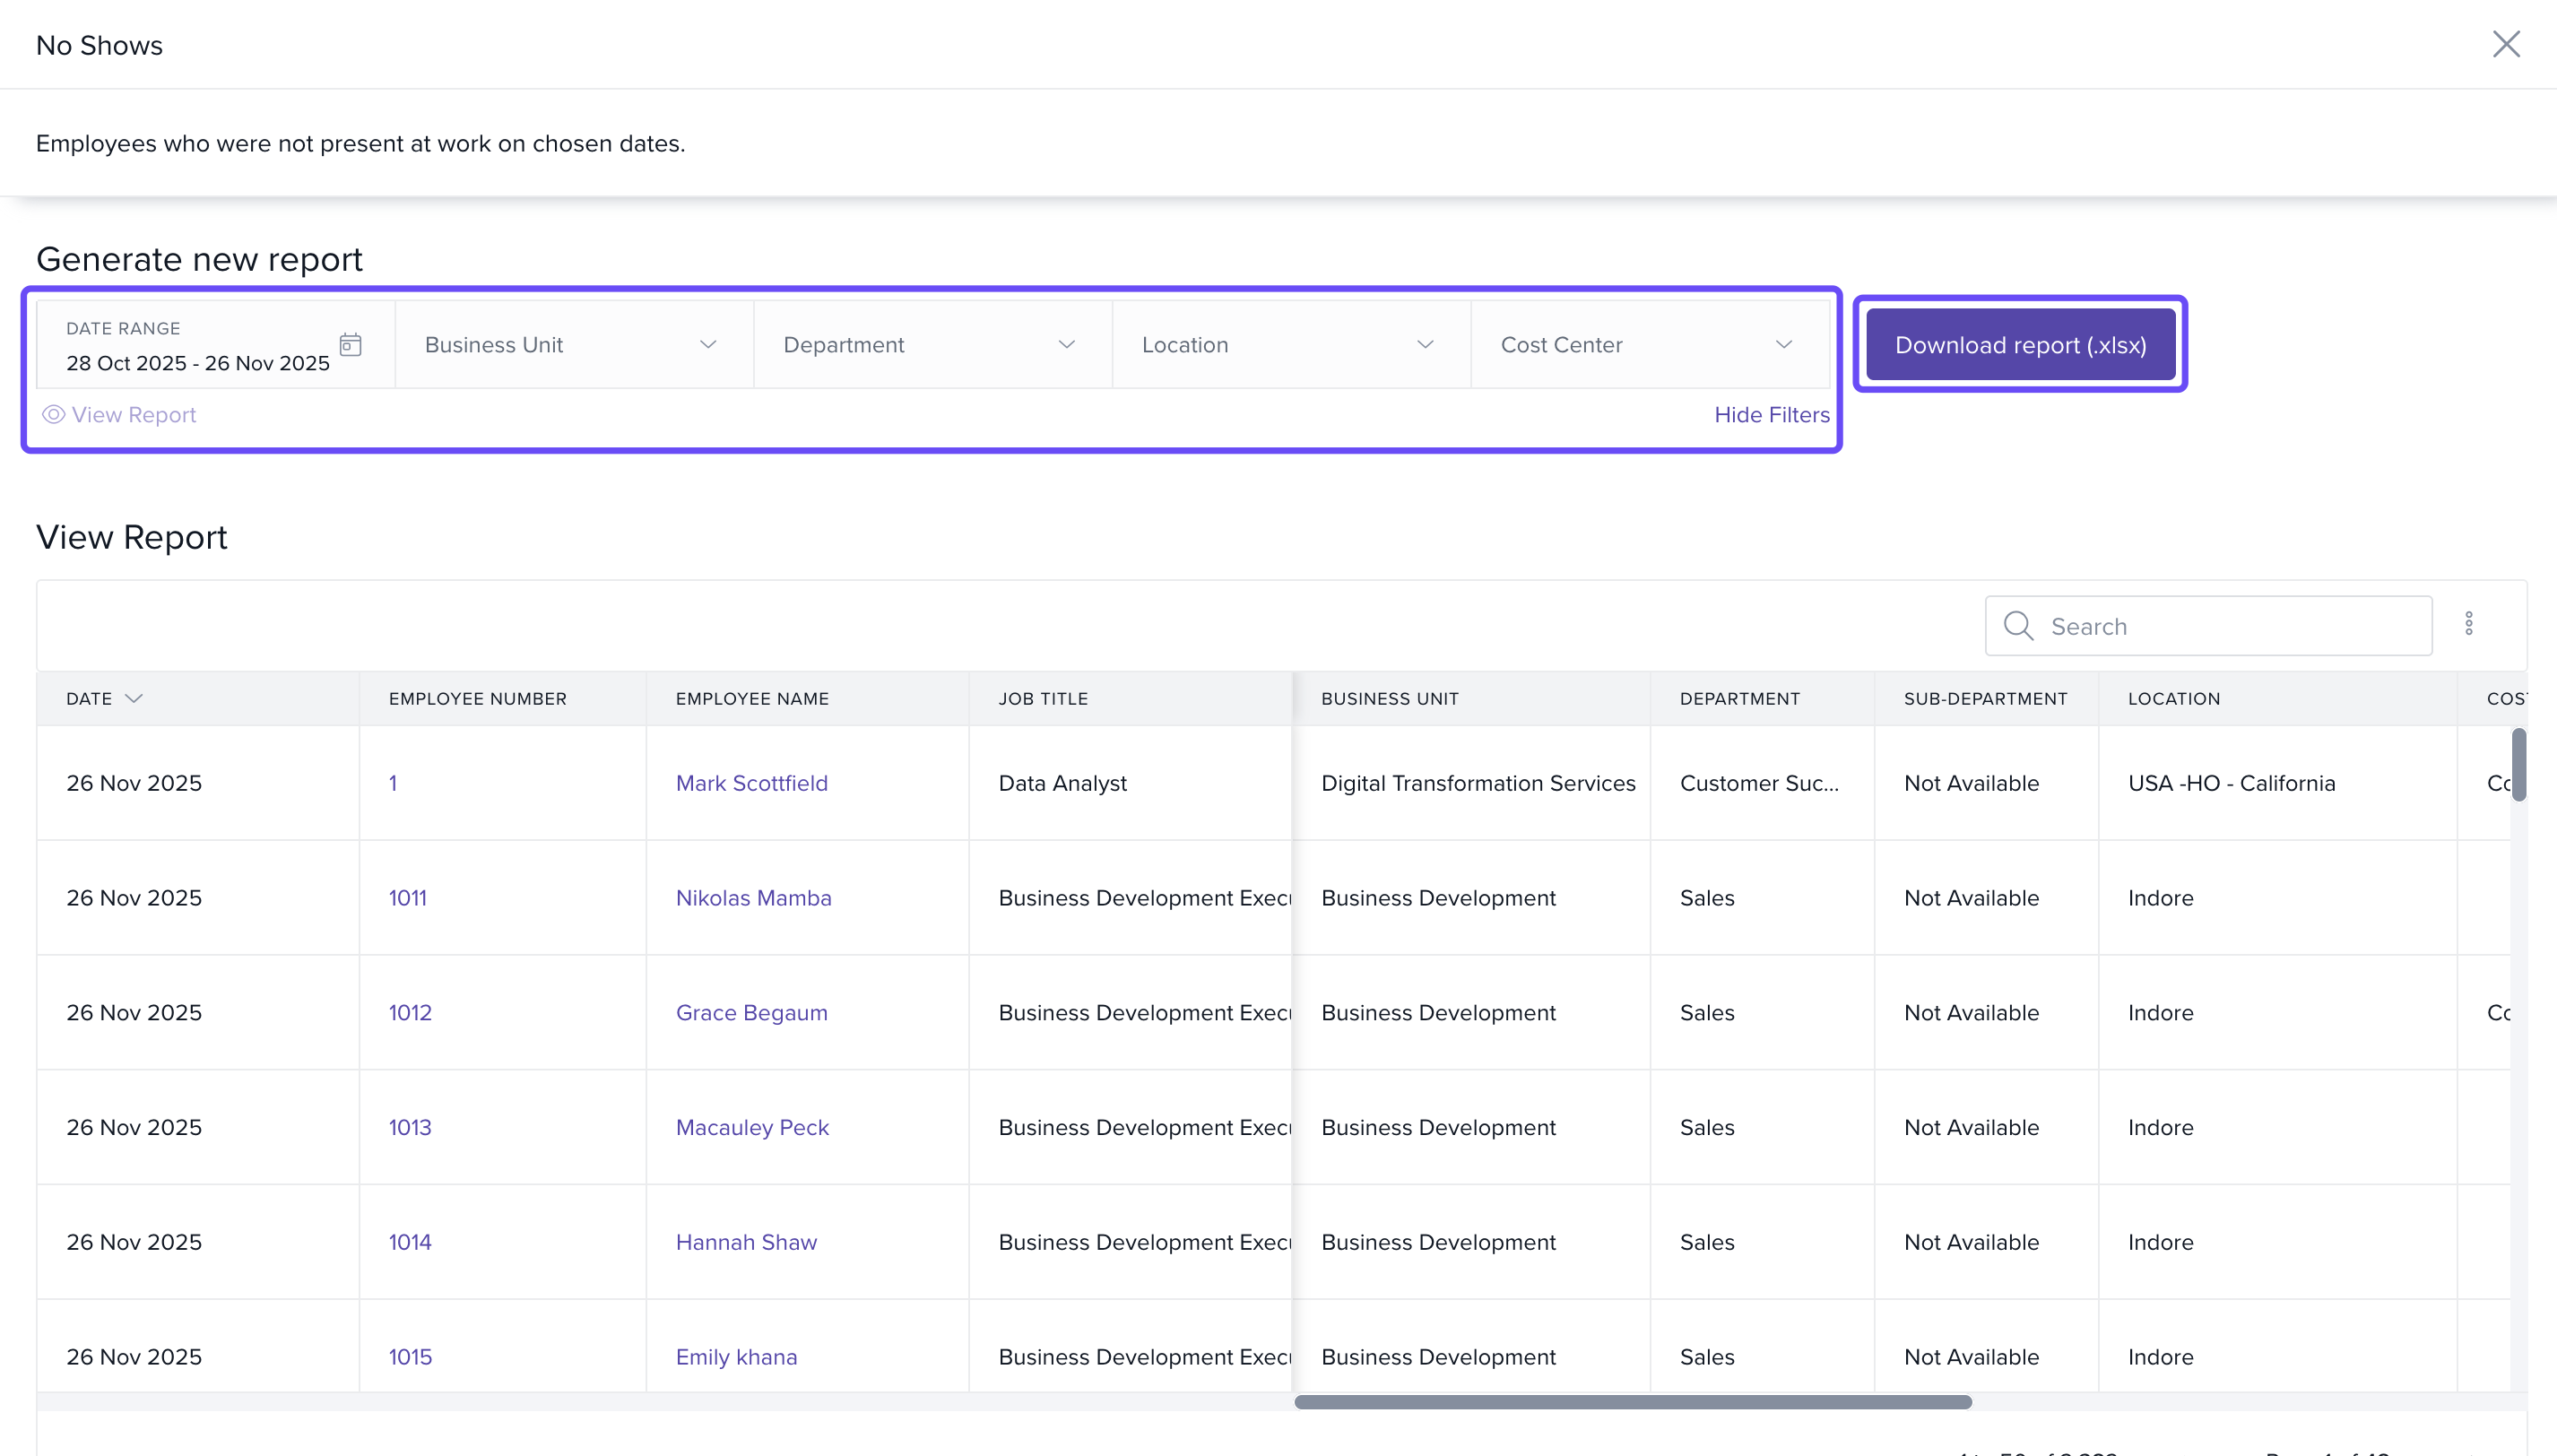
Task: Close the No Shows dialog
Action: [2505, 44]
